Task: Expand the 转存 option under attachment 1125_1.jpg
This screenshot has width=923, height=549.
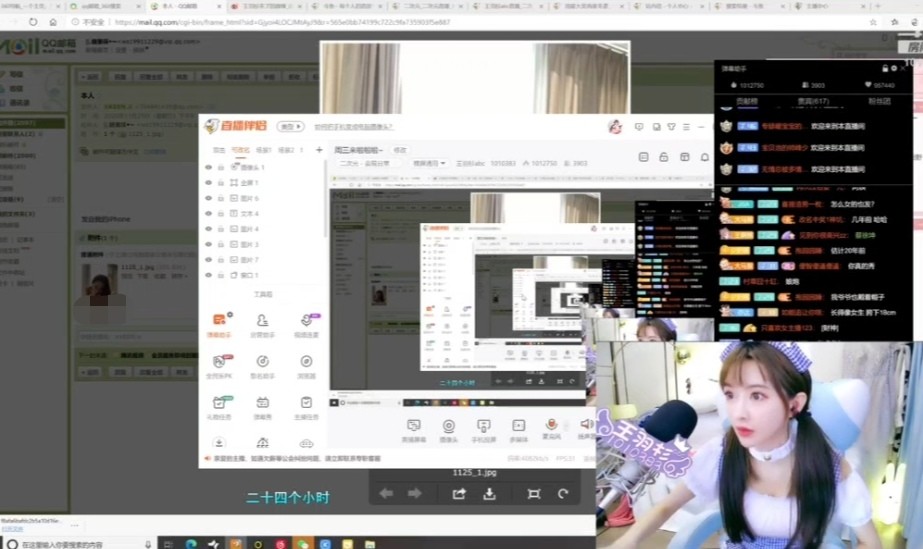Action: 179,275
